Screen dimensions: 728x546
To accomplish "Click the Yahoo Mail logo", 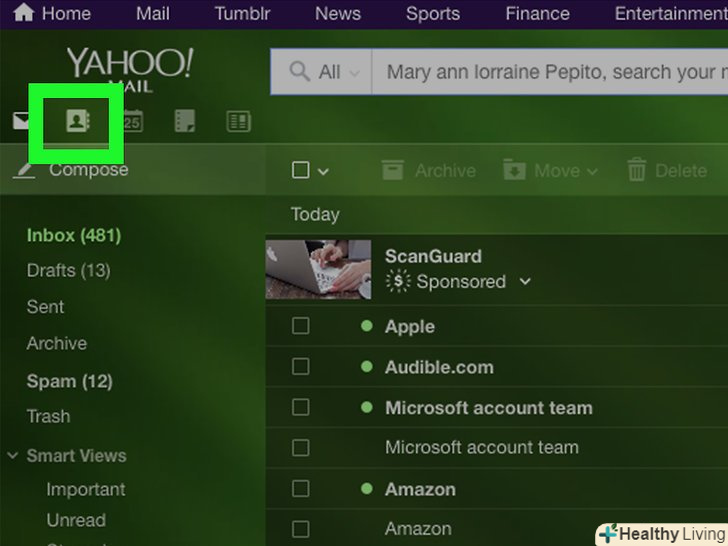I will point(130,70).
